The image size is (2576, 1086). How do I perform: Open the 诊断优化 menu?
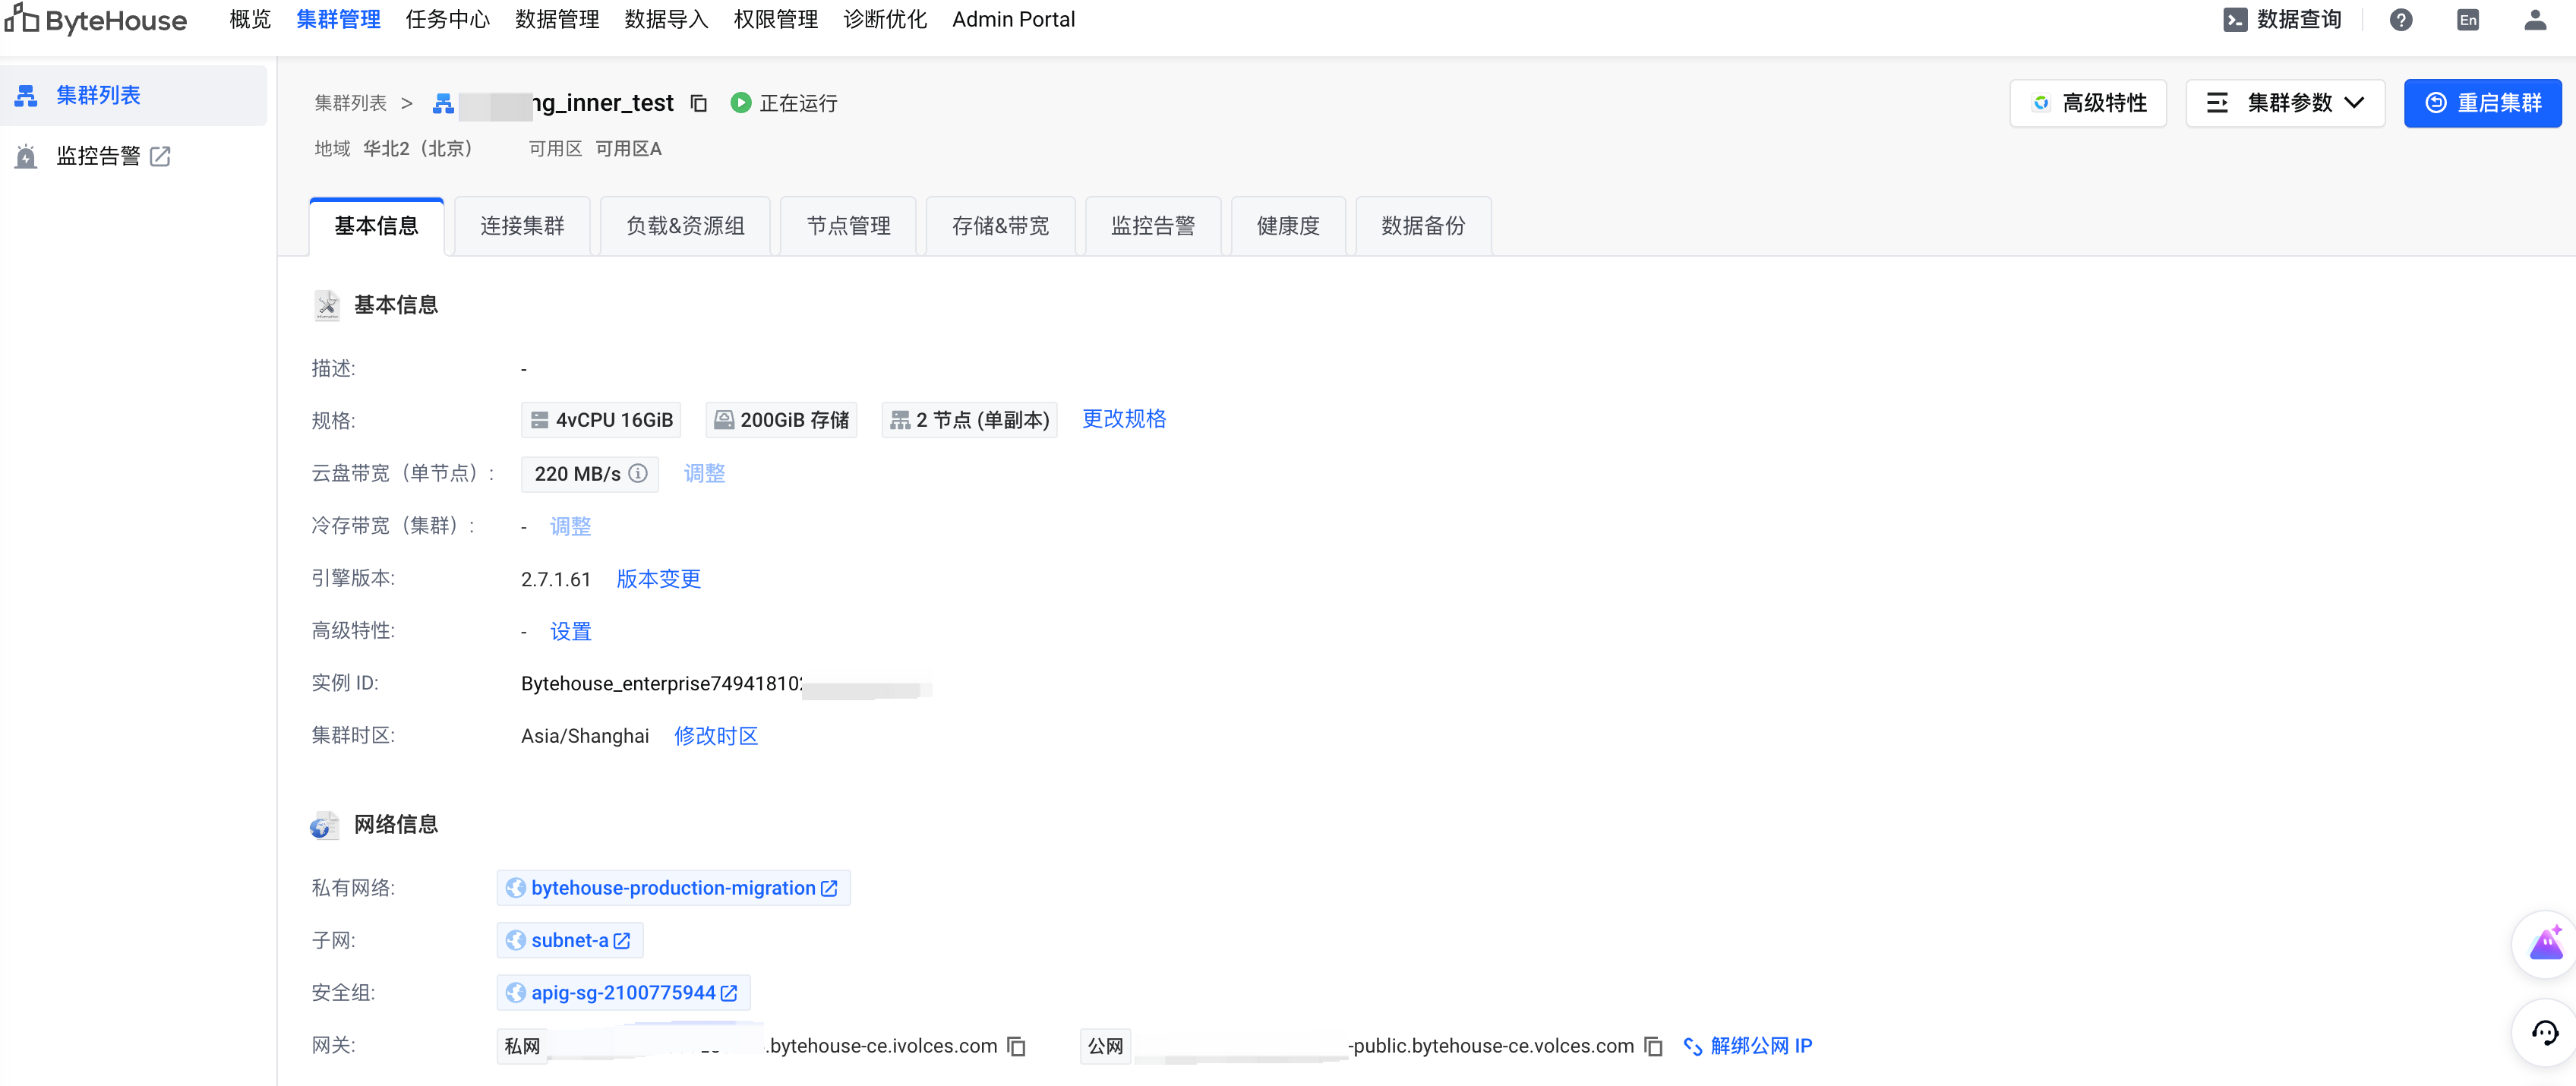pyautogui.click(x=885, y=20)
